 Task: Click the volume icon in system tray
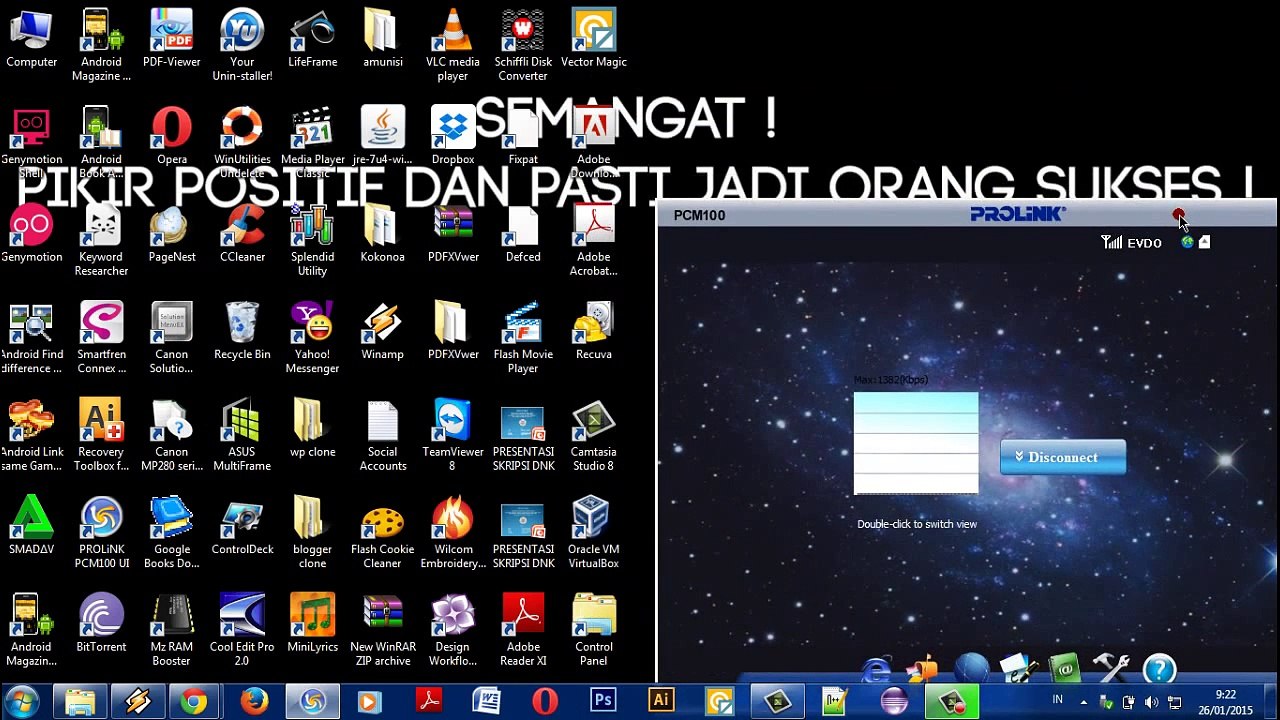pyautogui.click(x=1151, y=702)
